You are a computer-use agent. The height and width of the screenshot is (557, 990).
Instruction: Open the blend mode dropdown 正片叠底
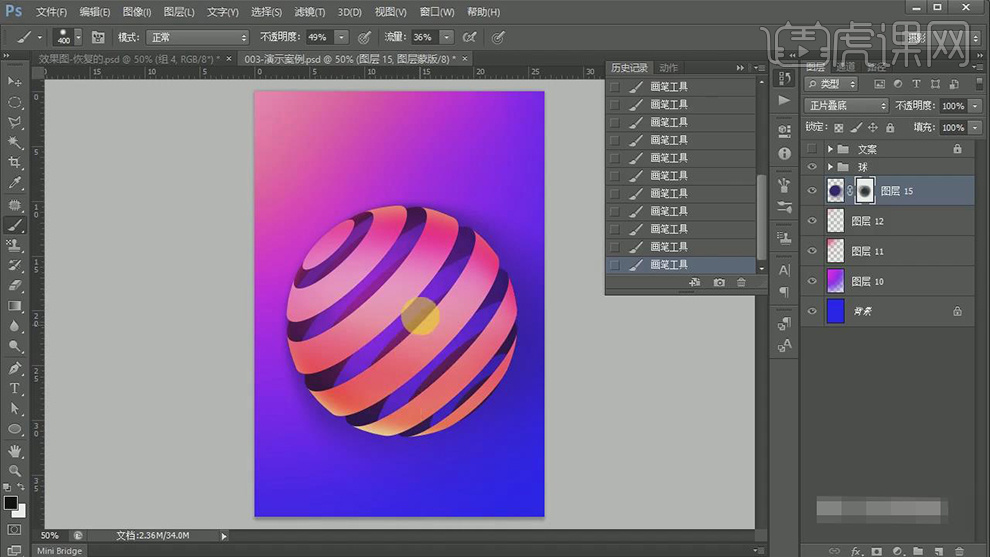pyautogui.click(x=847, y=106)
